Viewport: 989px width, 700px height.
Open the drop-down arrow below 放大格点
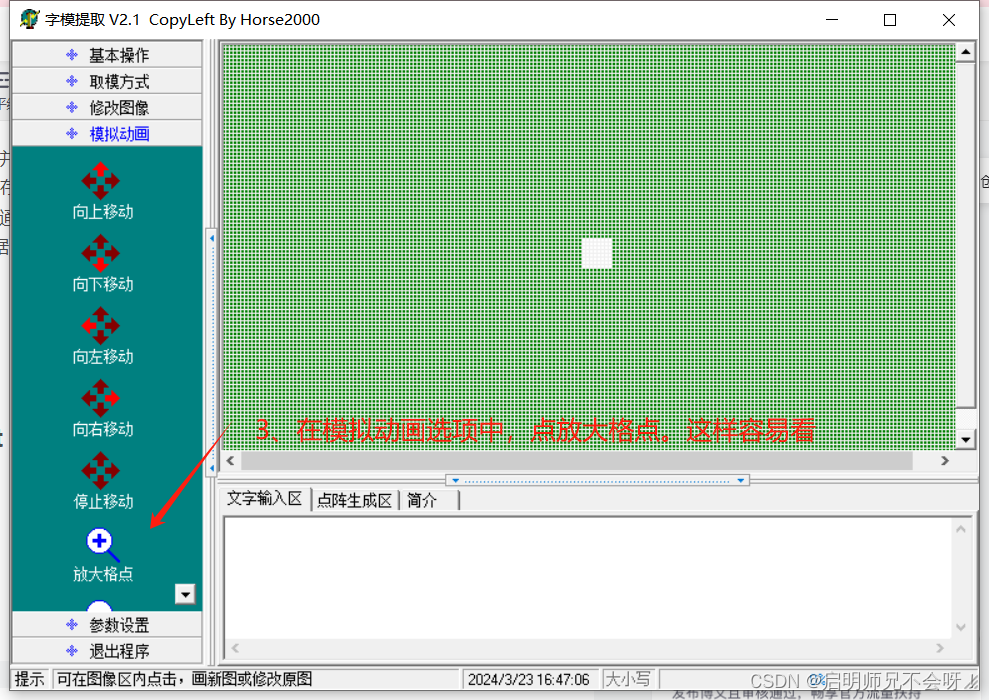click(x=185, y=594)
